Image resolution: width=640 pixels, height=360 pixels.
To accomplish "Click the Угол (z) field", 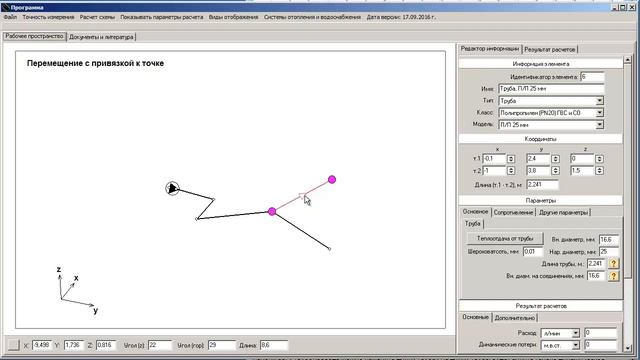I will pyautogui.click(x=160, y=345).
